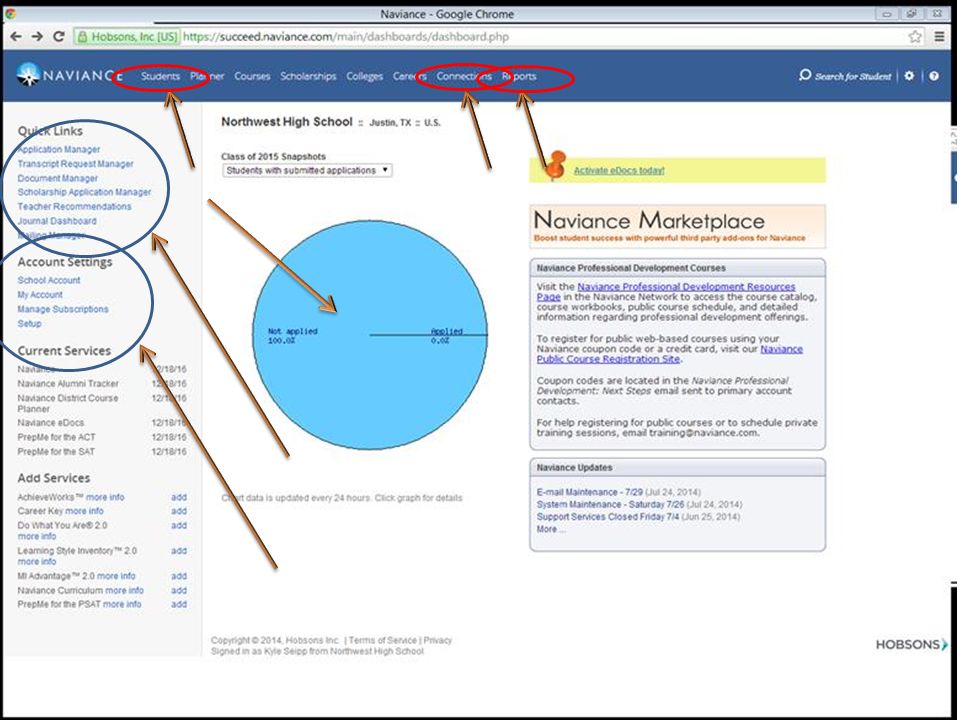The width and height of the screenshot is (960, 720).
Task: Add PrepMe for the PSAT service
Action: (179, 604)
